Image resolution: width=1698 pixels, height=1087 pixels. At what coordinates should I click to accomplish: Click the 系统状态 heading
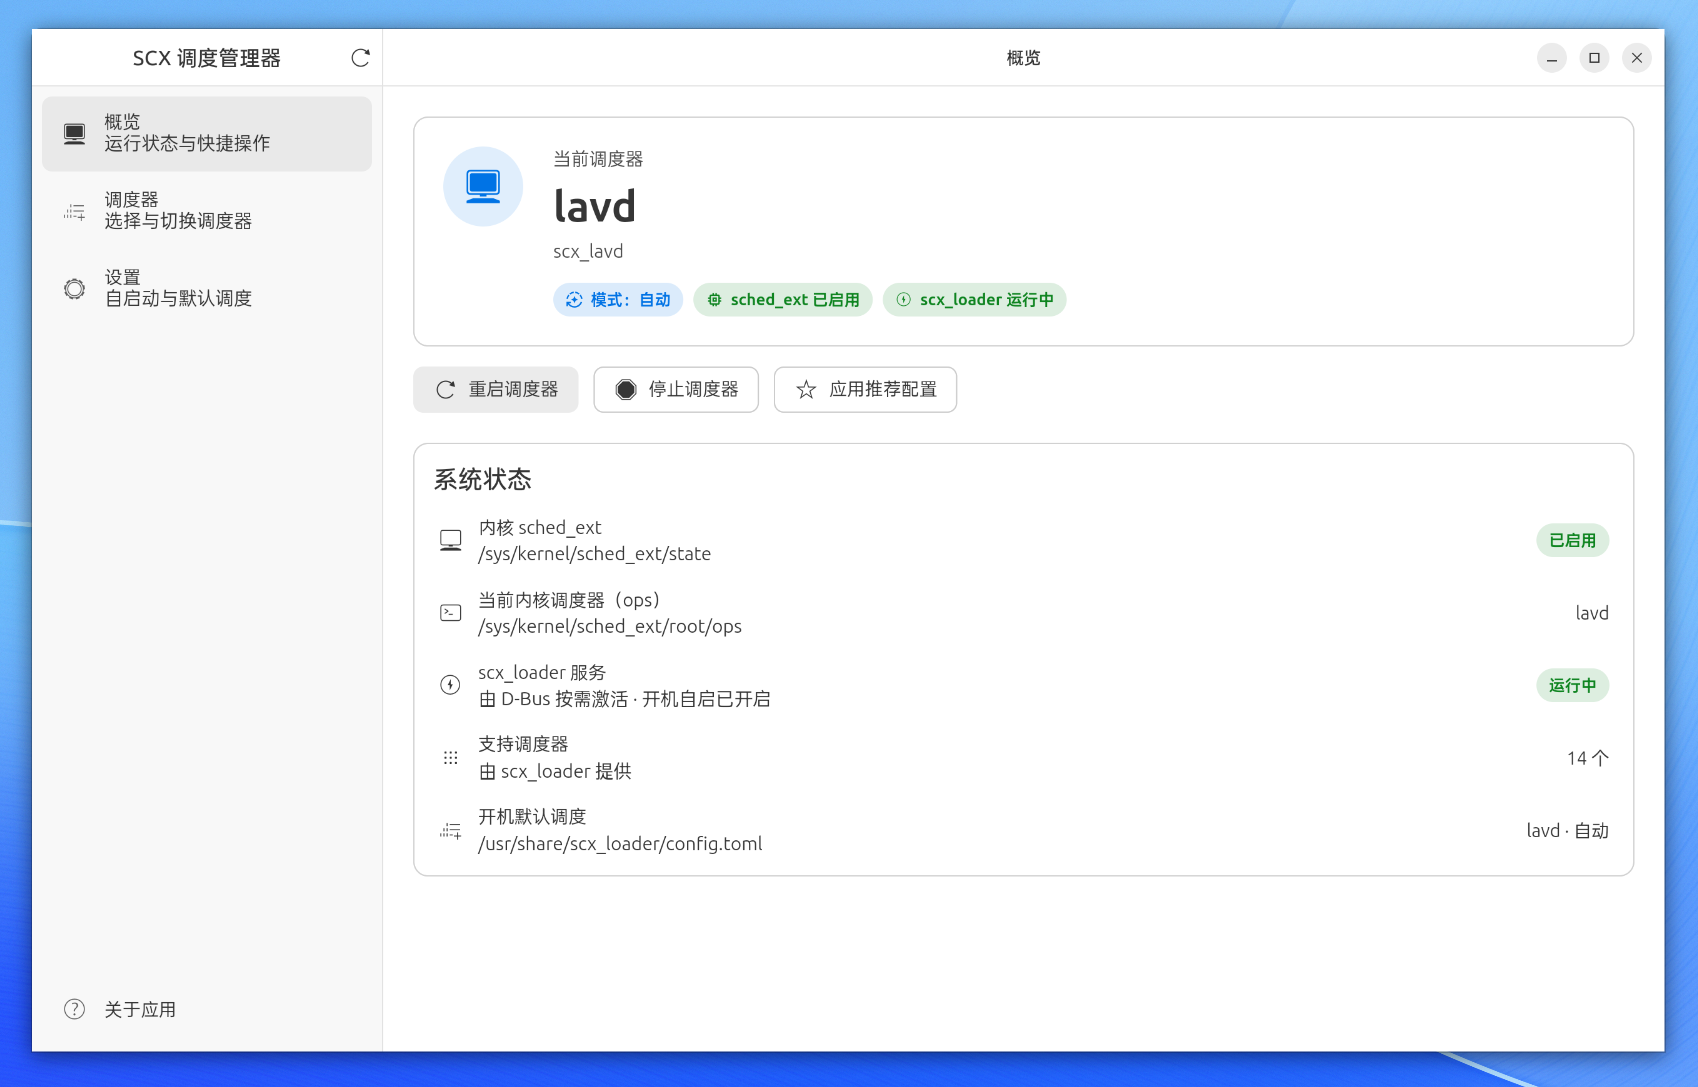point(483,479)
